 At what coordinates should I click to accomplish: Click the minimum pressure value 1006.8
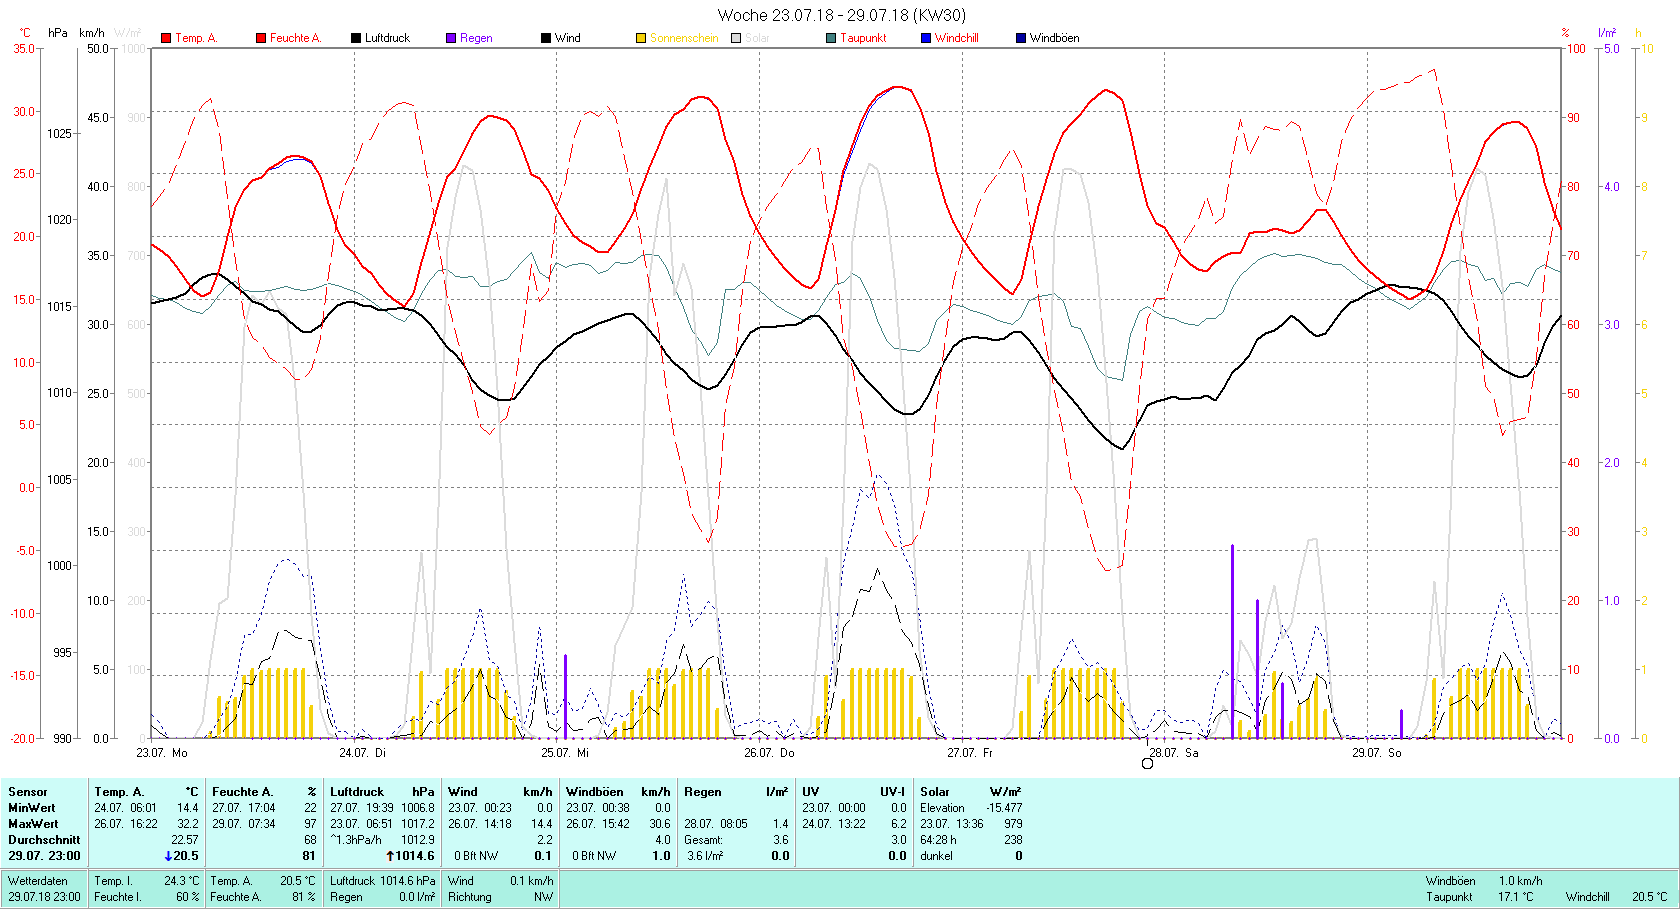418,807
